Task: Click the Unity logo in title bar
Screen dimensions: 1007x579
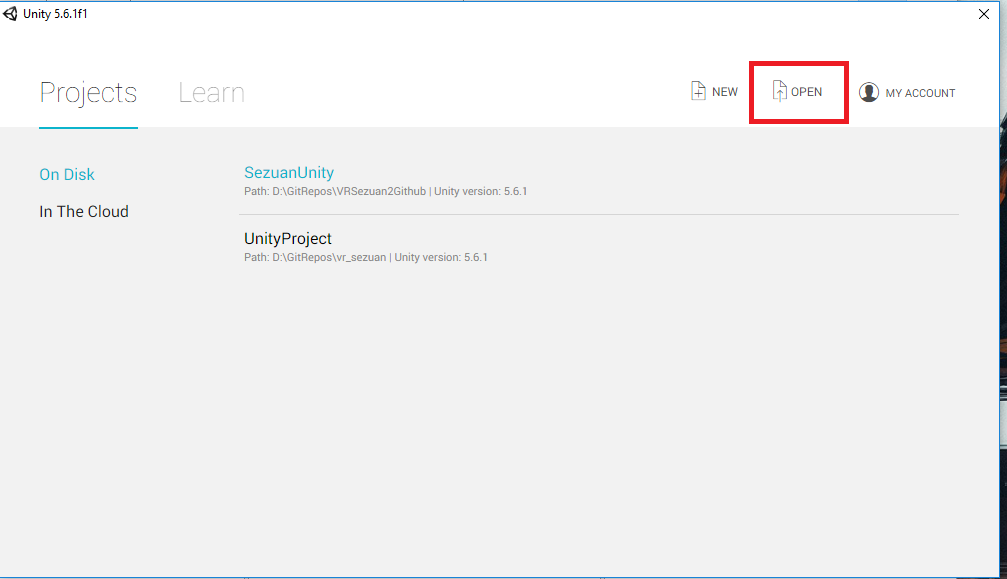Action: coord(10,13)
